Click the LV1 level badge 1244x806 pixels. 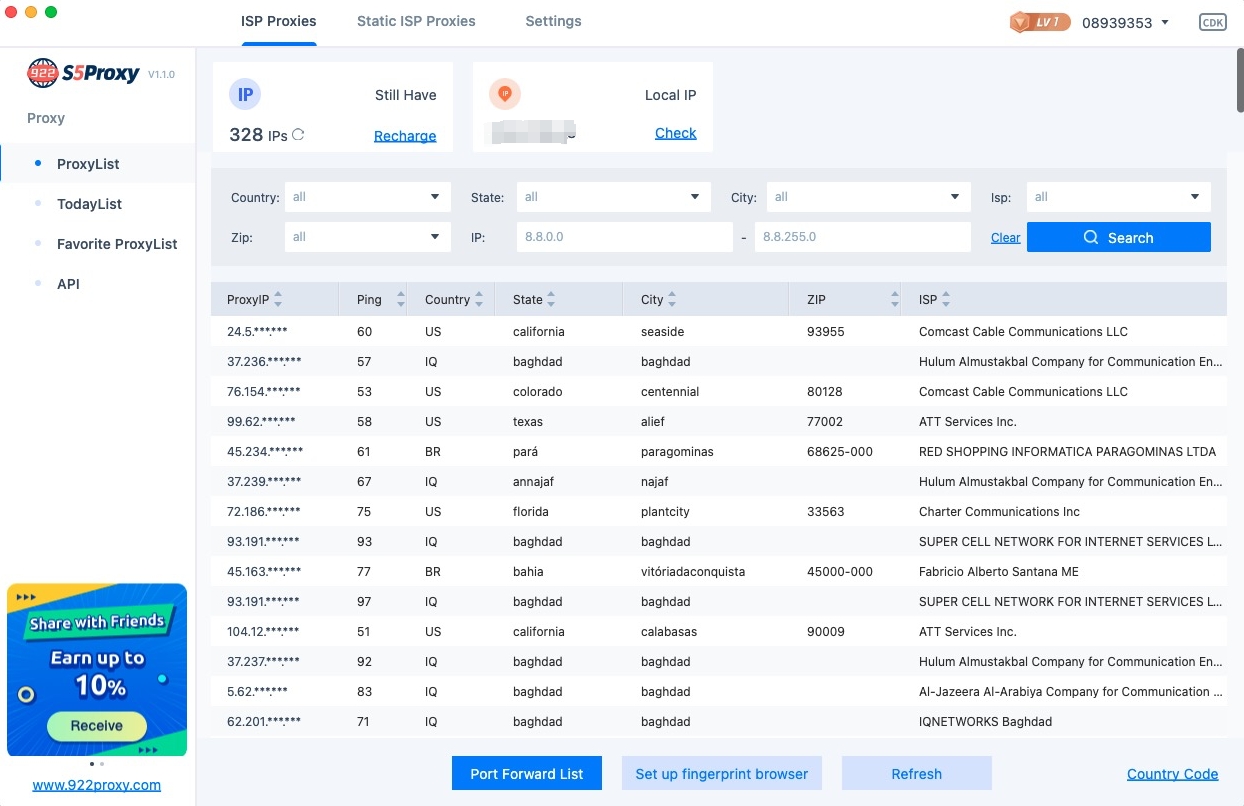pyautogui.click(x=1040, y=22)
